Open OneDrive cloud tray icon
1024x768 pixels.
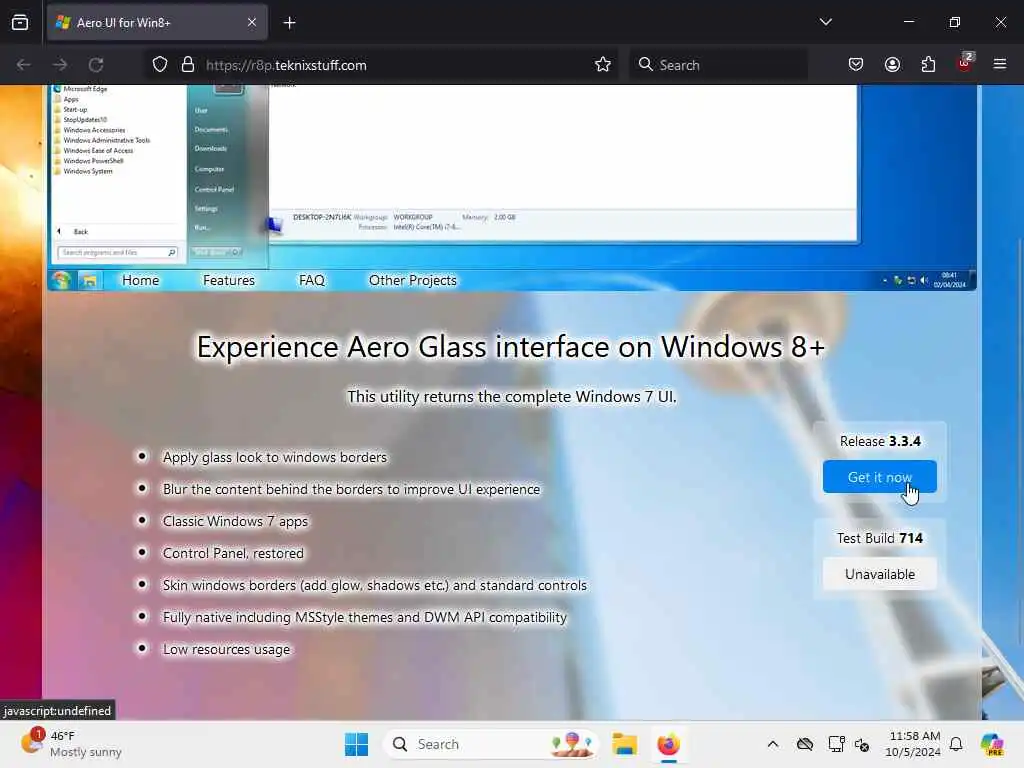point(805,744)
